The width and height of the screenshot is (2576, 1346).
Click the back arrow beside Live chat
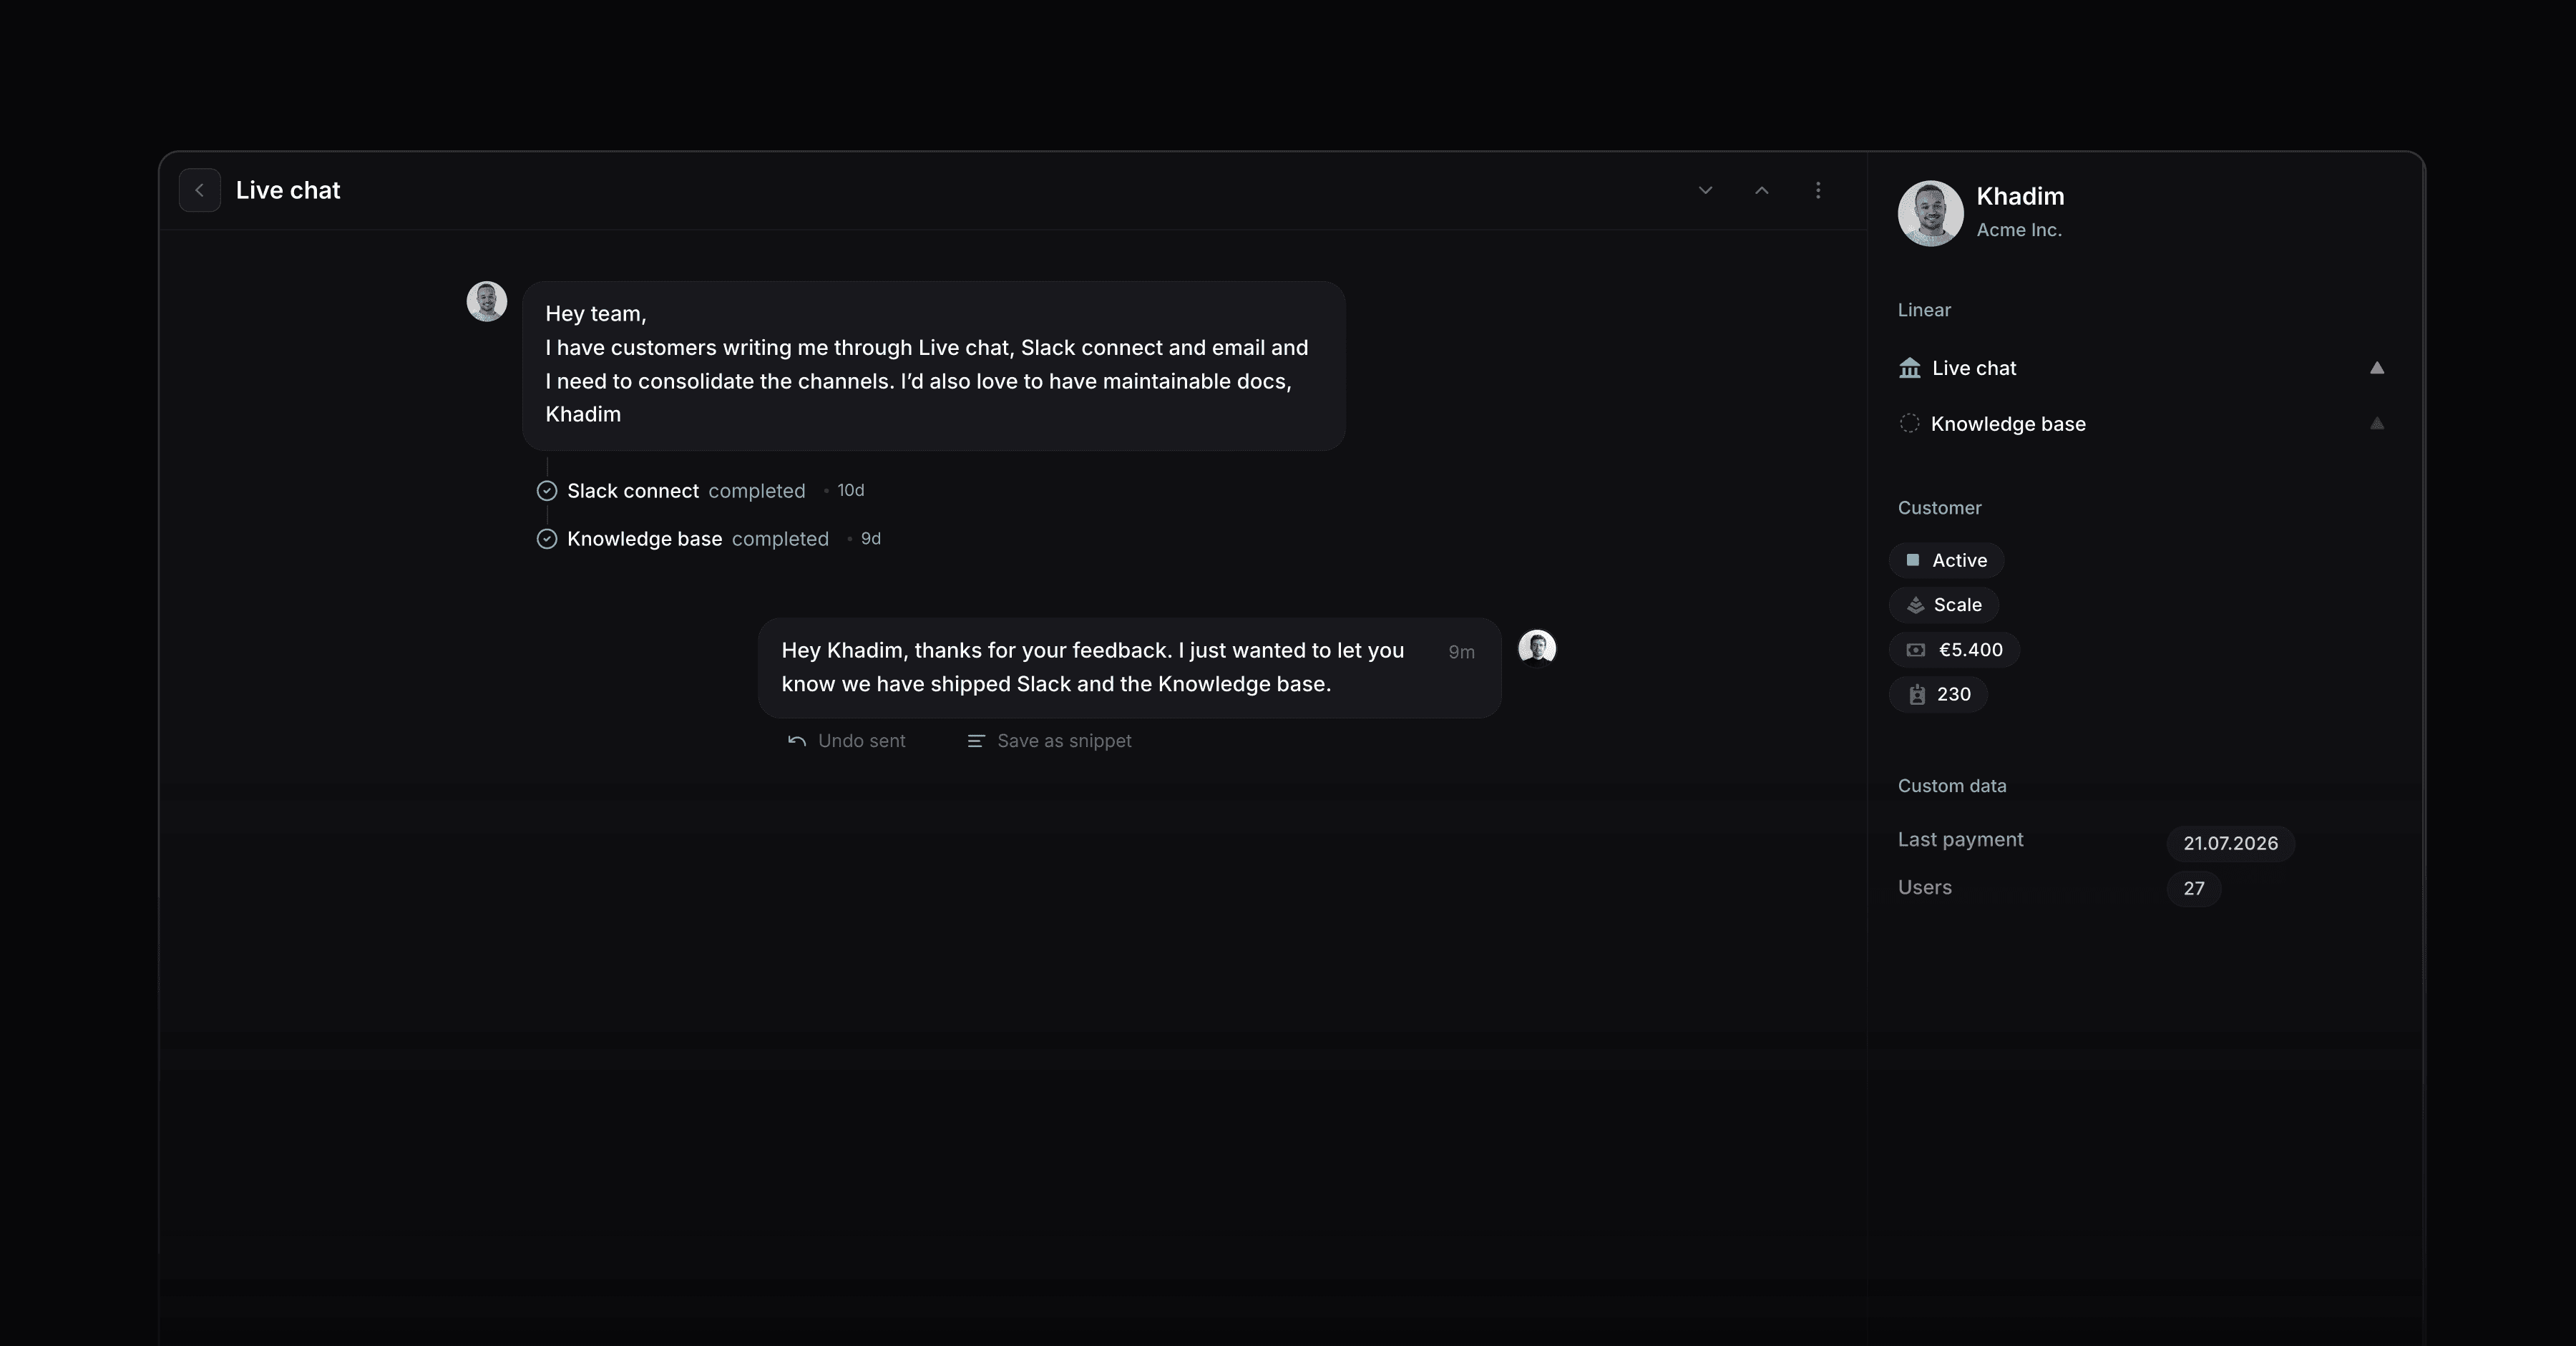click(200, 190)
